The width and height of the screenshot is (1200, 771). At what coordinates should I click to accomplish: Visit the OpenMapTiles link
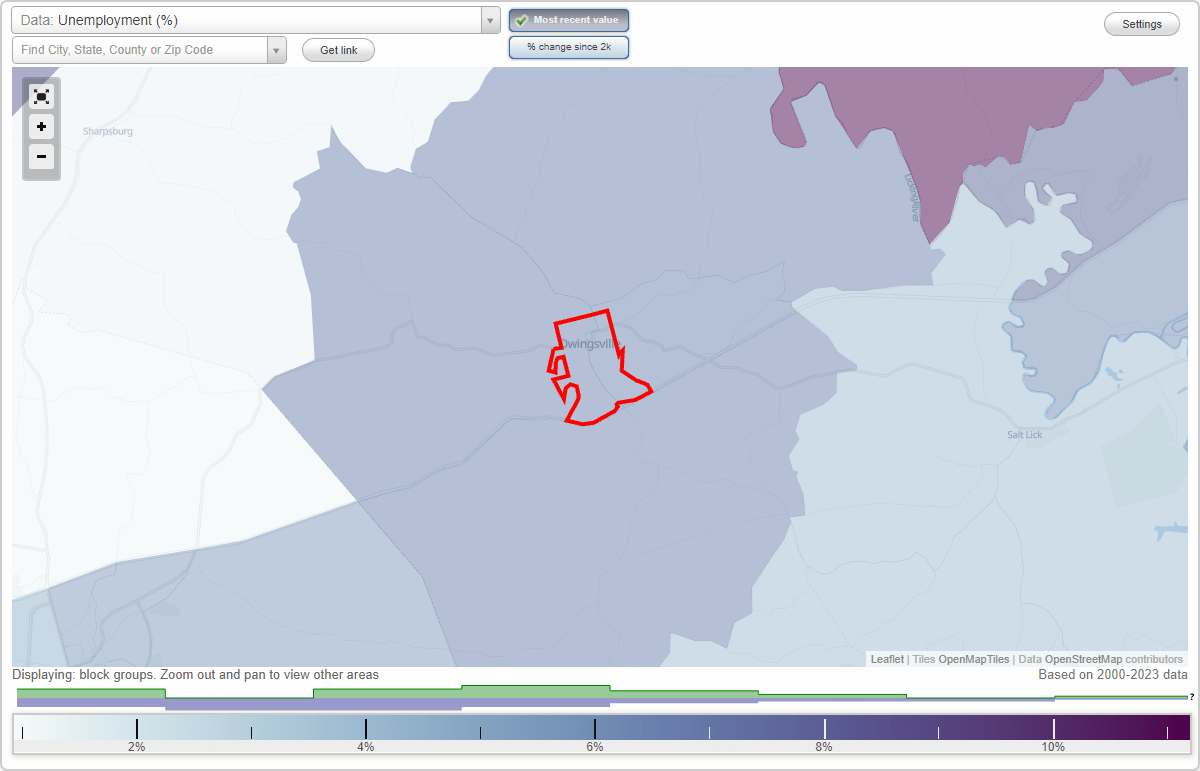coord(973,659)
